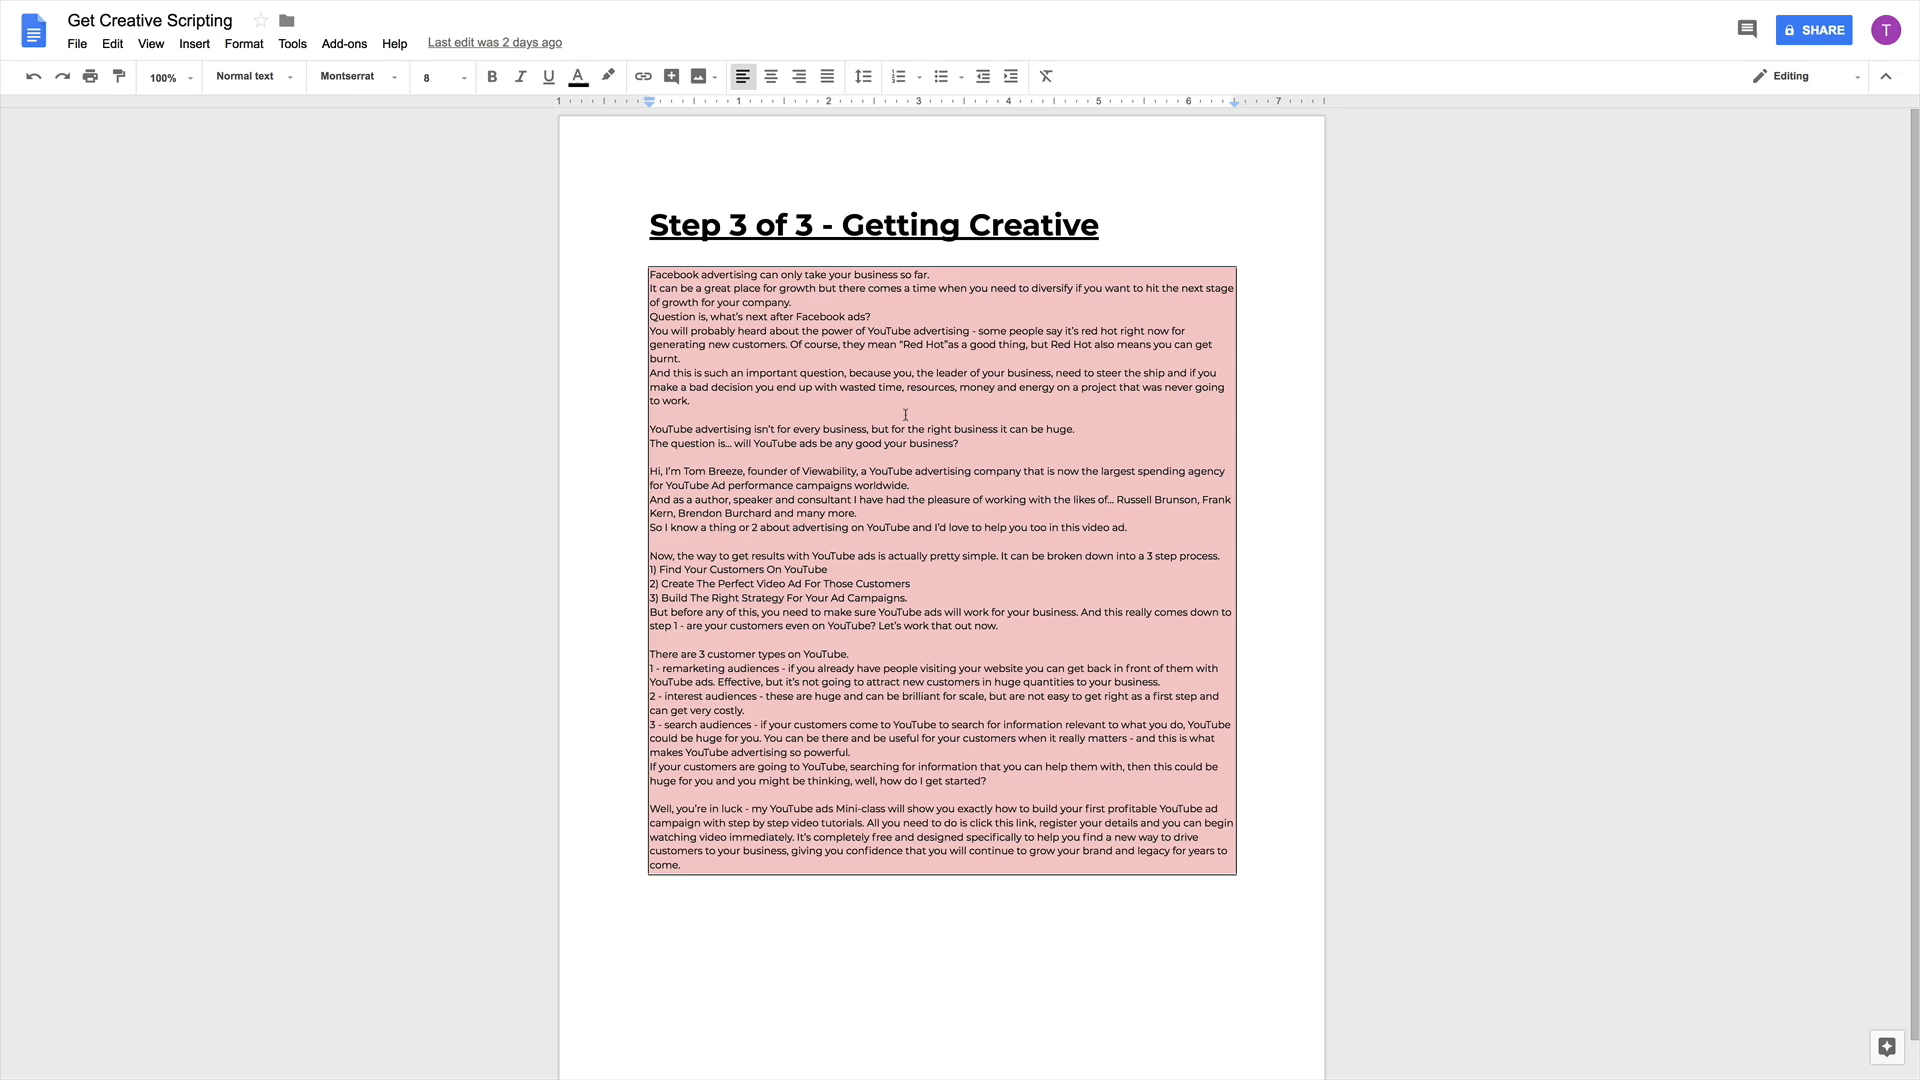Select Justify alignment
This screenshot has height=1080, width=1920.
click(x=827, y=77)
